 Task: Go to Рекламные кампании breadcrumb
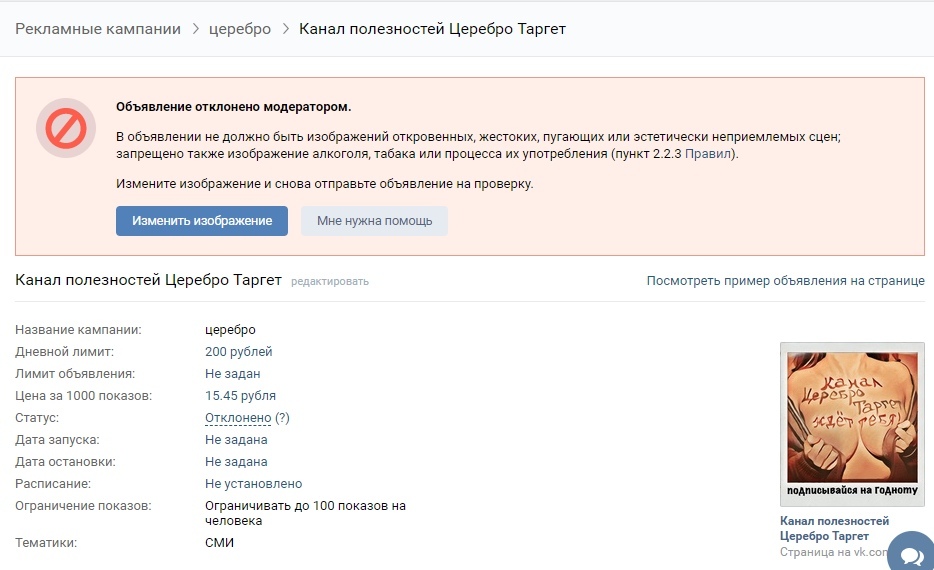point(98,29)
